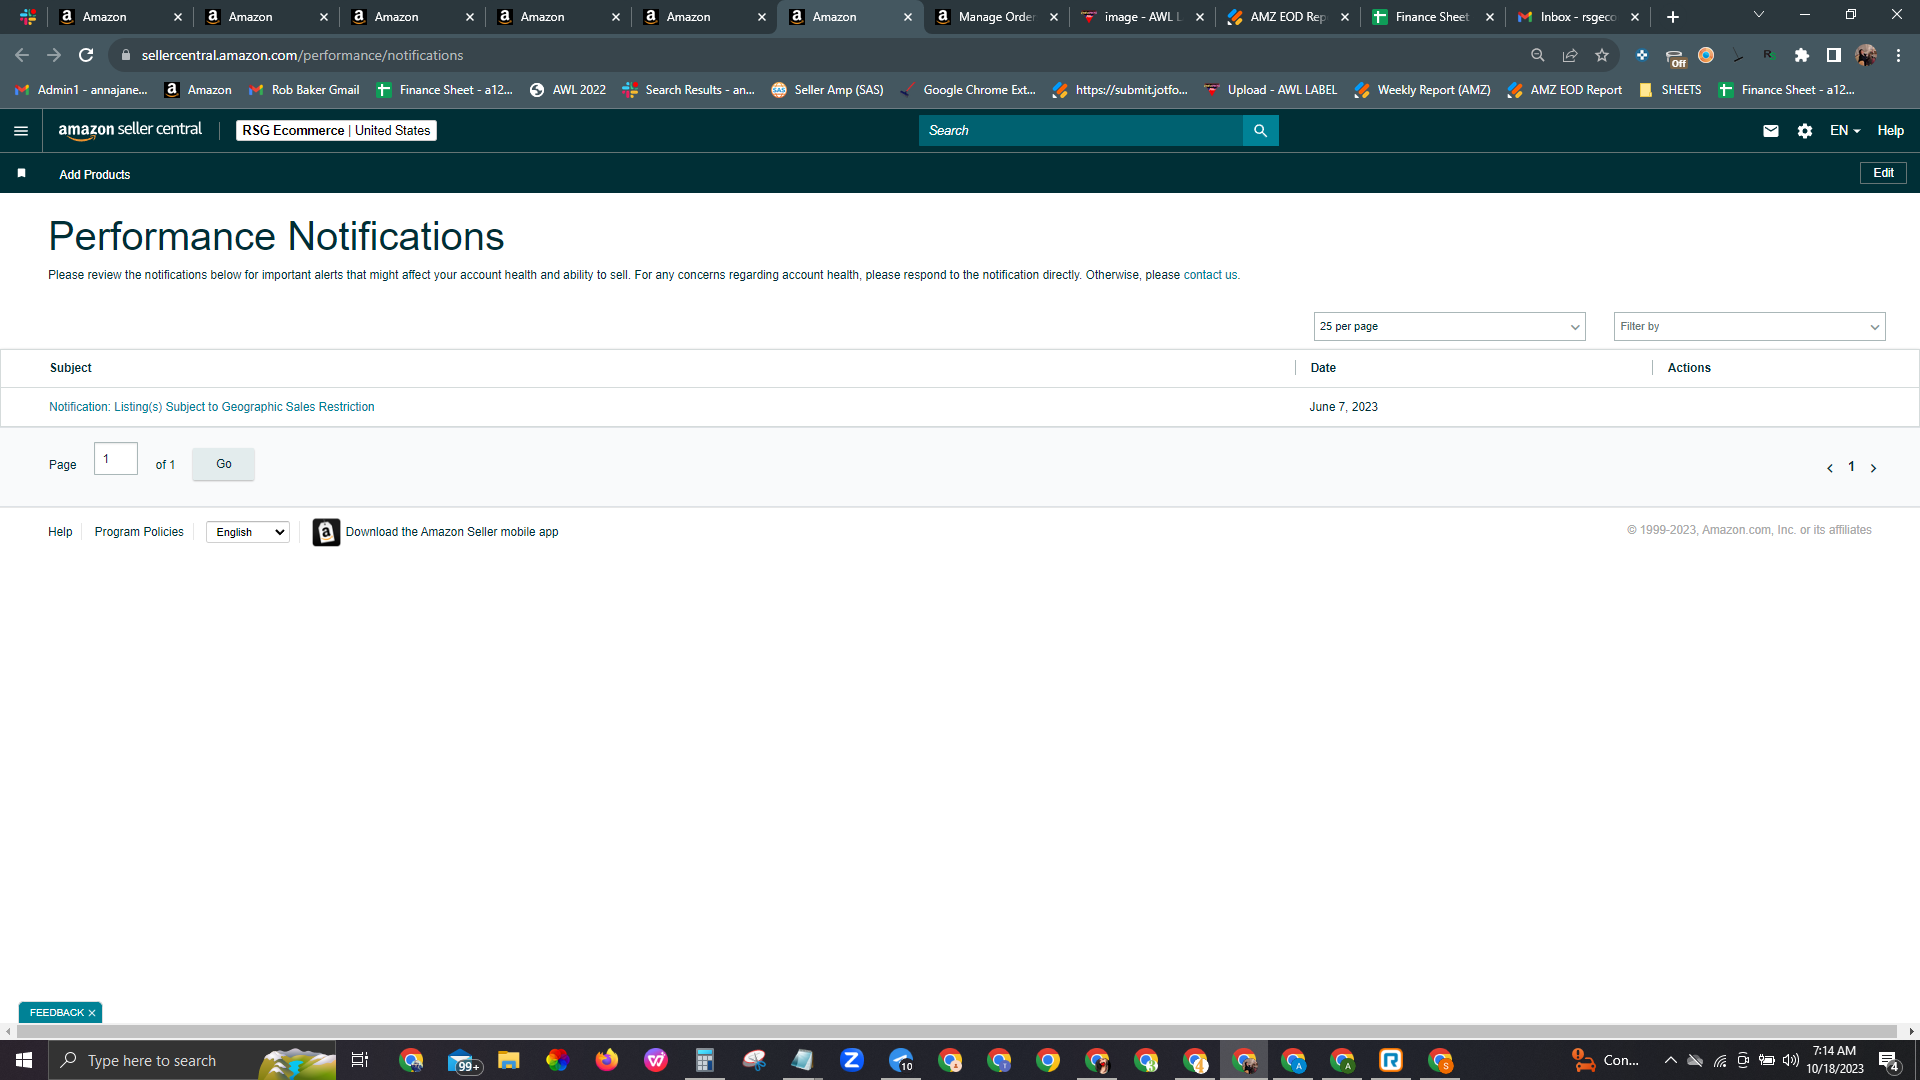Click the Amazon Seller mobile app icon
The width and height of the screenshot is (1920, 1080).
click(x=326, y=532)
